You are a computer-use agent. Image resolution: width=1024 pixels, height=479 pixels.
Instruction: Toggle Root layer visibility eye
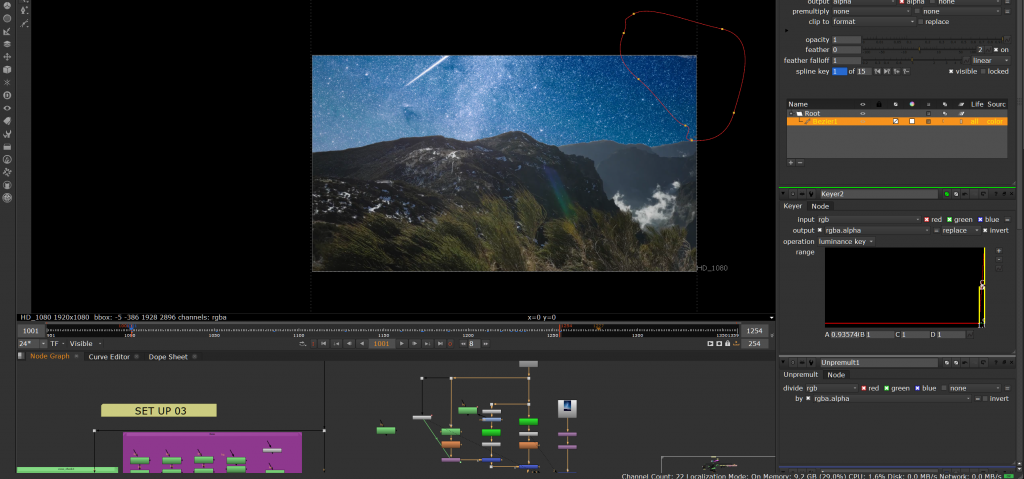(x=863, y=113)
